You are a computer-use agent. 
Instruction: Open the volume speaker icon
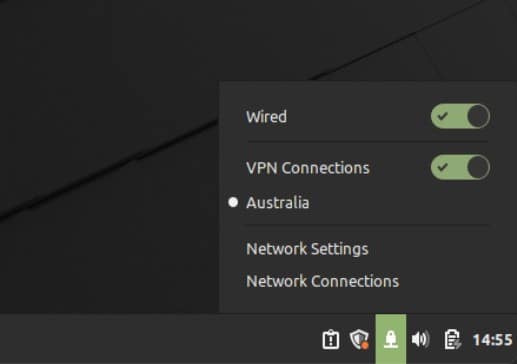pos(420,339)
